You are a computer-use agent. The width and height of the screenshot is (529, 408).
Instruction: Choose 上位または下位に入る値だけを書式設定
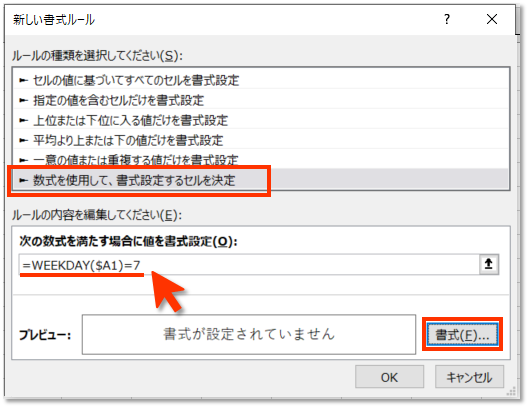point(261,120)
